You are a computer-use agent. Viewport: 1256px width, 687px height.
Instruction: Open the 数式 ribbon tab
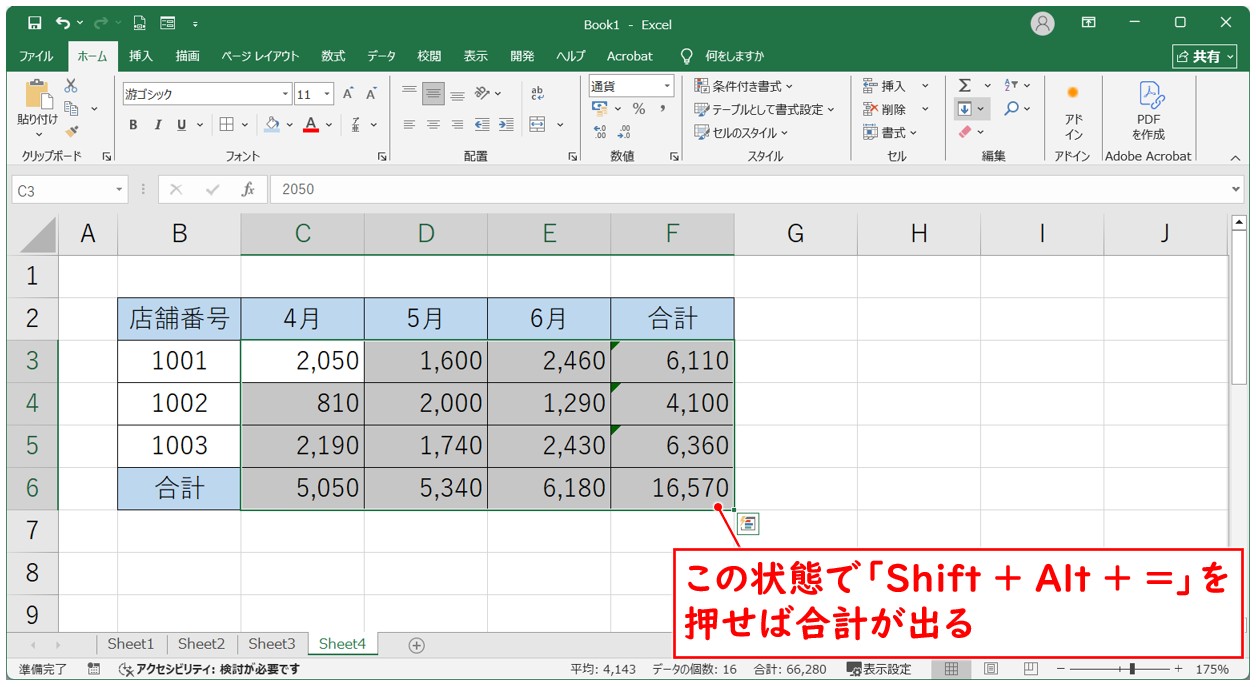tap(333, 56)
